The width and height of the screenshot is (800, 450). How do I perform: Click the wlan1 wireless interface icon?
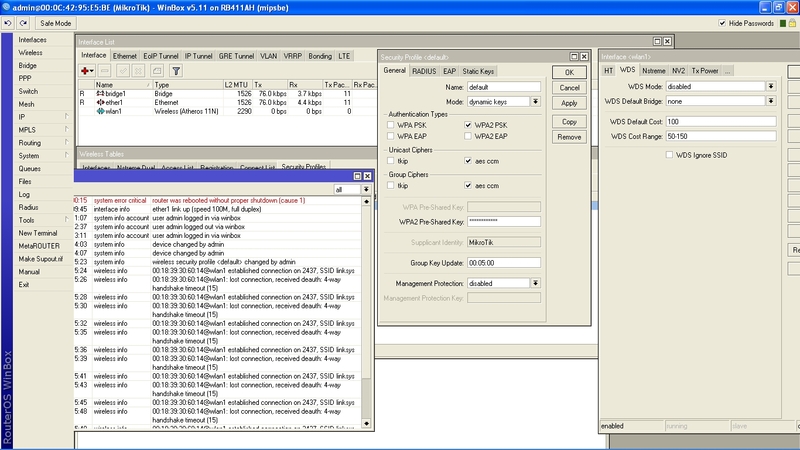tap(101, 111)
